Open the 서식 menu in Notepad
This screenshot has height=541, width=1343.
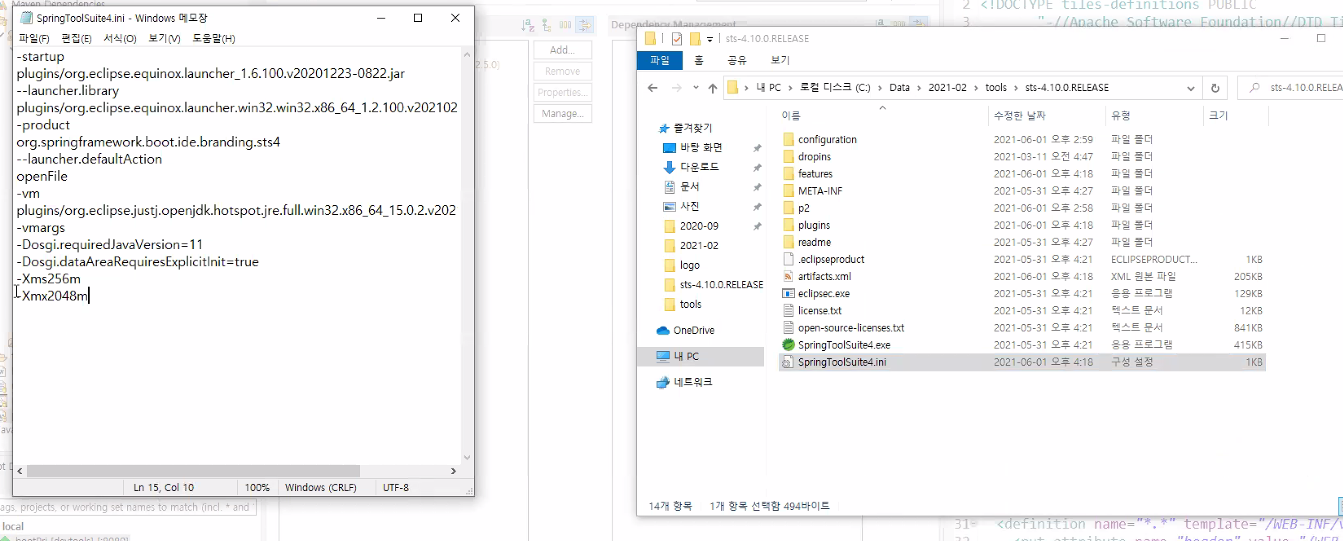(120, 38)
